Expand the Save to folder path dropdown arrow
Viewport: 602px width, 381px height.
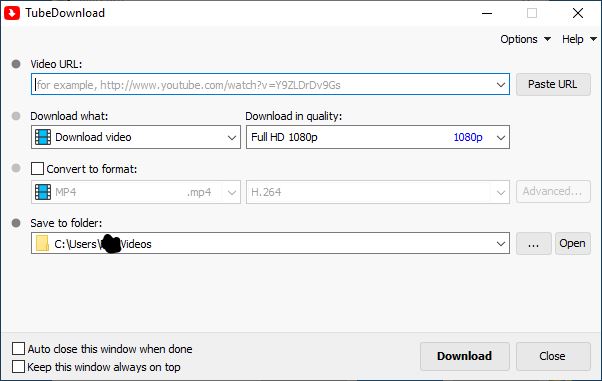pos(501,244)
